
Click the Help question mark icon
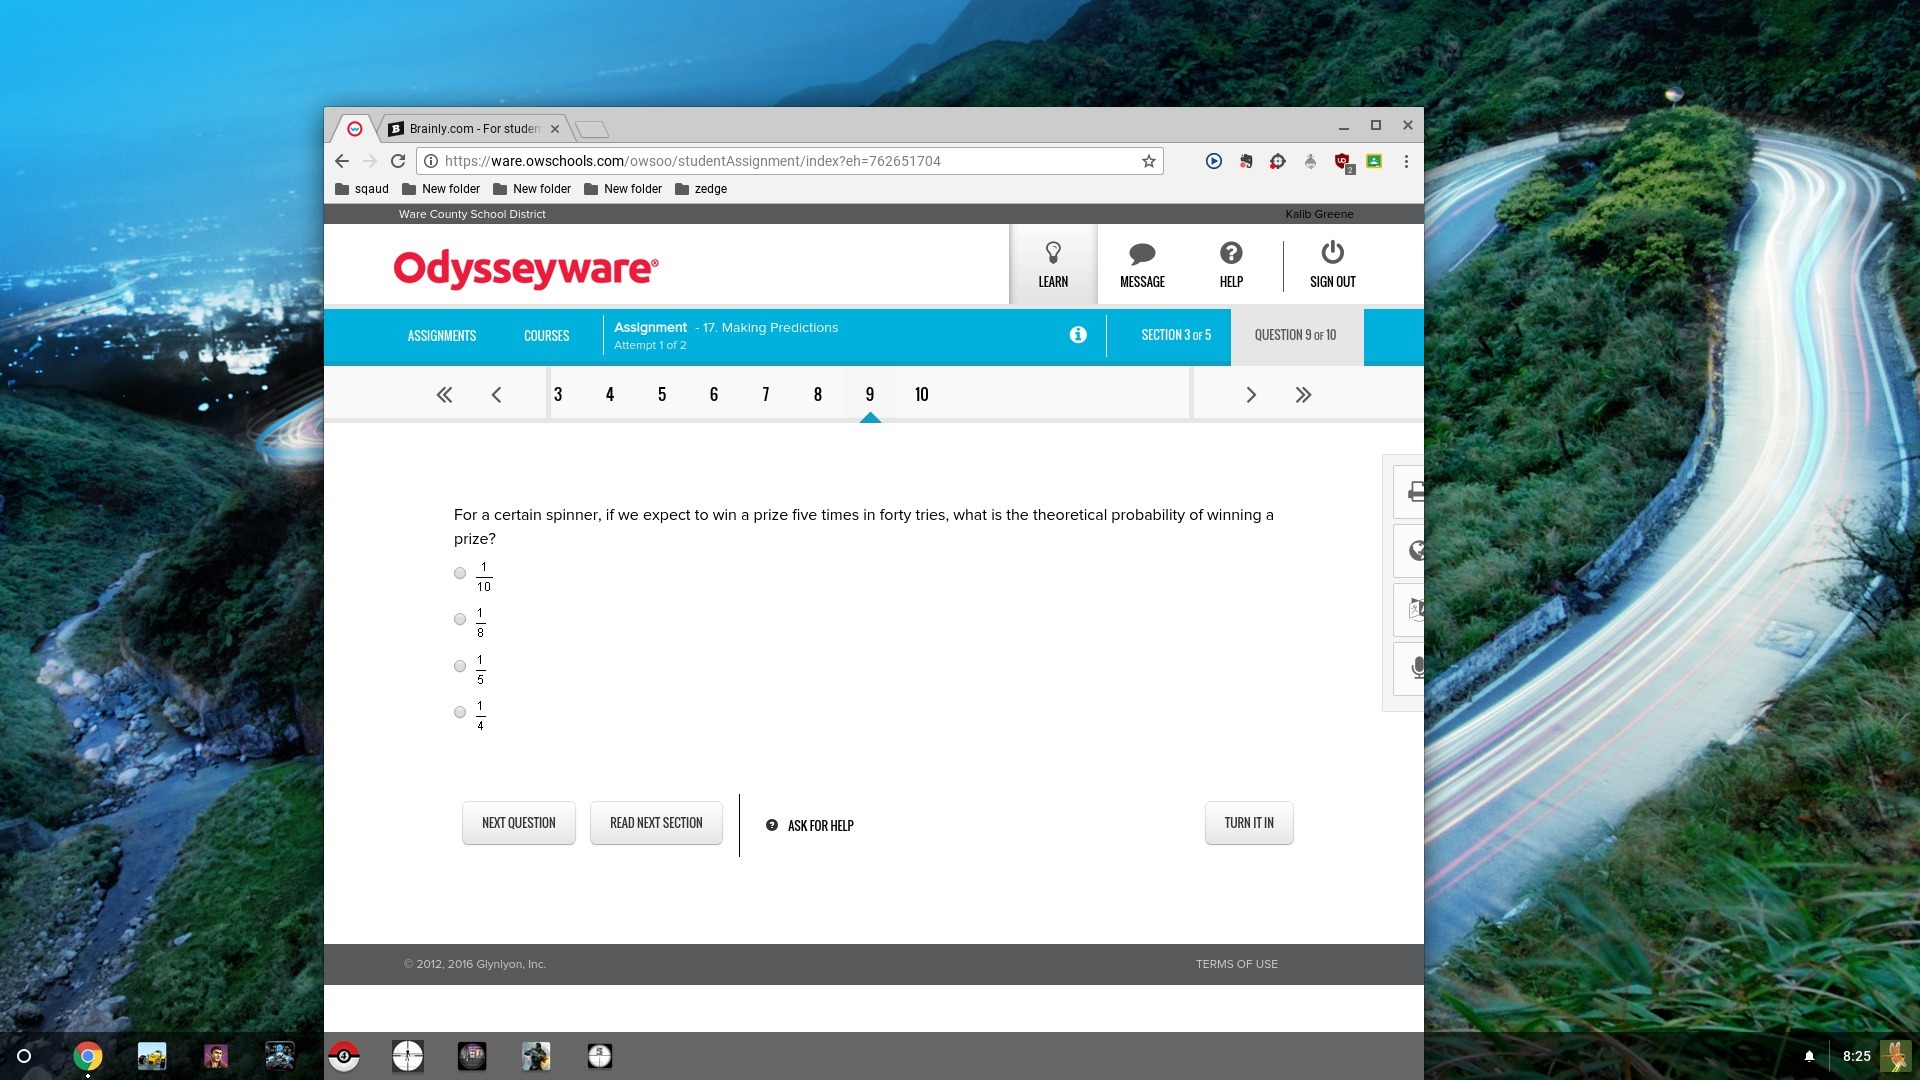(1230, 253)
